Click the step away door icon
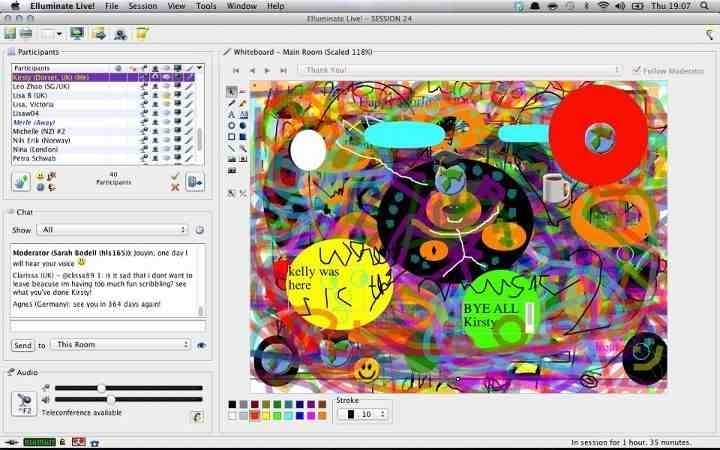Screen dimensions: 720x450 [x=195, y=181]
